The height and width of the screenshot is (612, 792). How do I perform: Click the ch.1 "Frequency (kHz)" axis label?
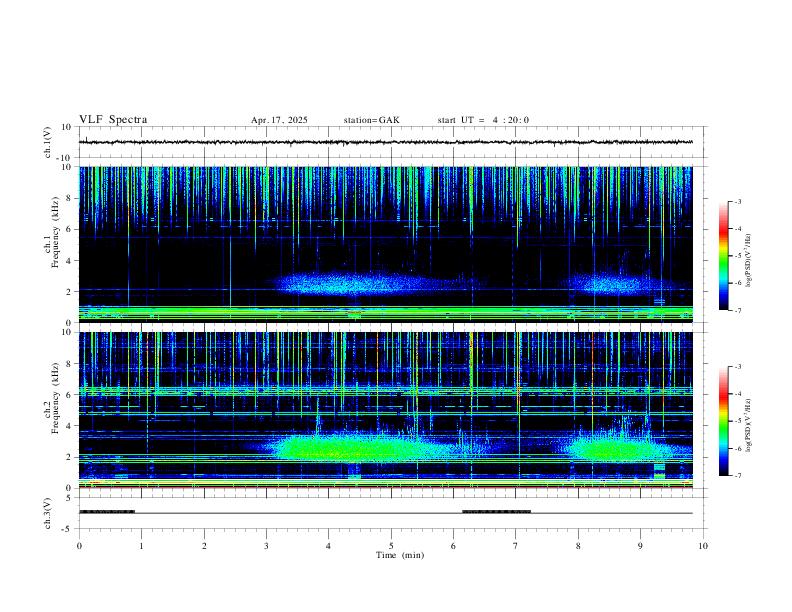coord(55,234)
